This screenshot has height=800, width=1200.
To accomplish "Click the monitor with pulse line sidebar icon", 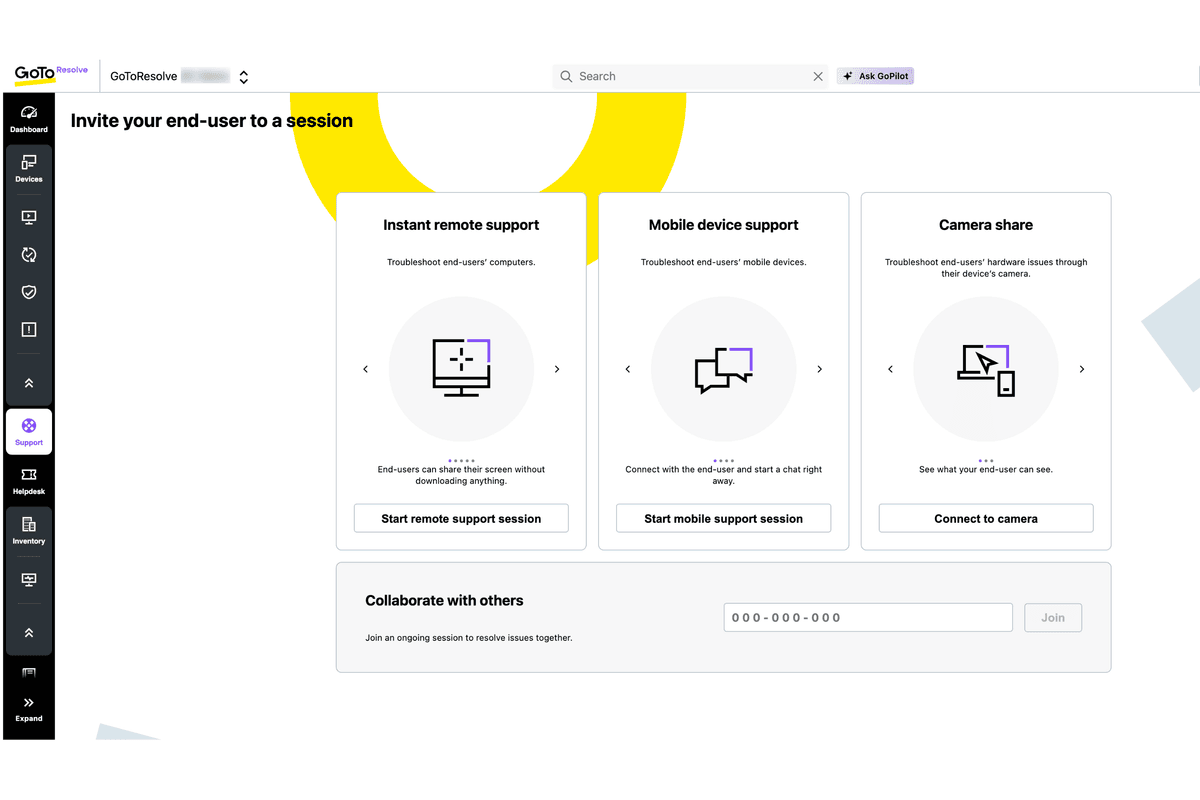I will click(x=29, y=580).
